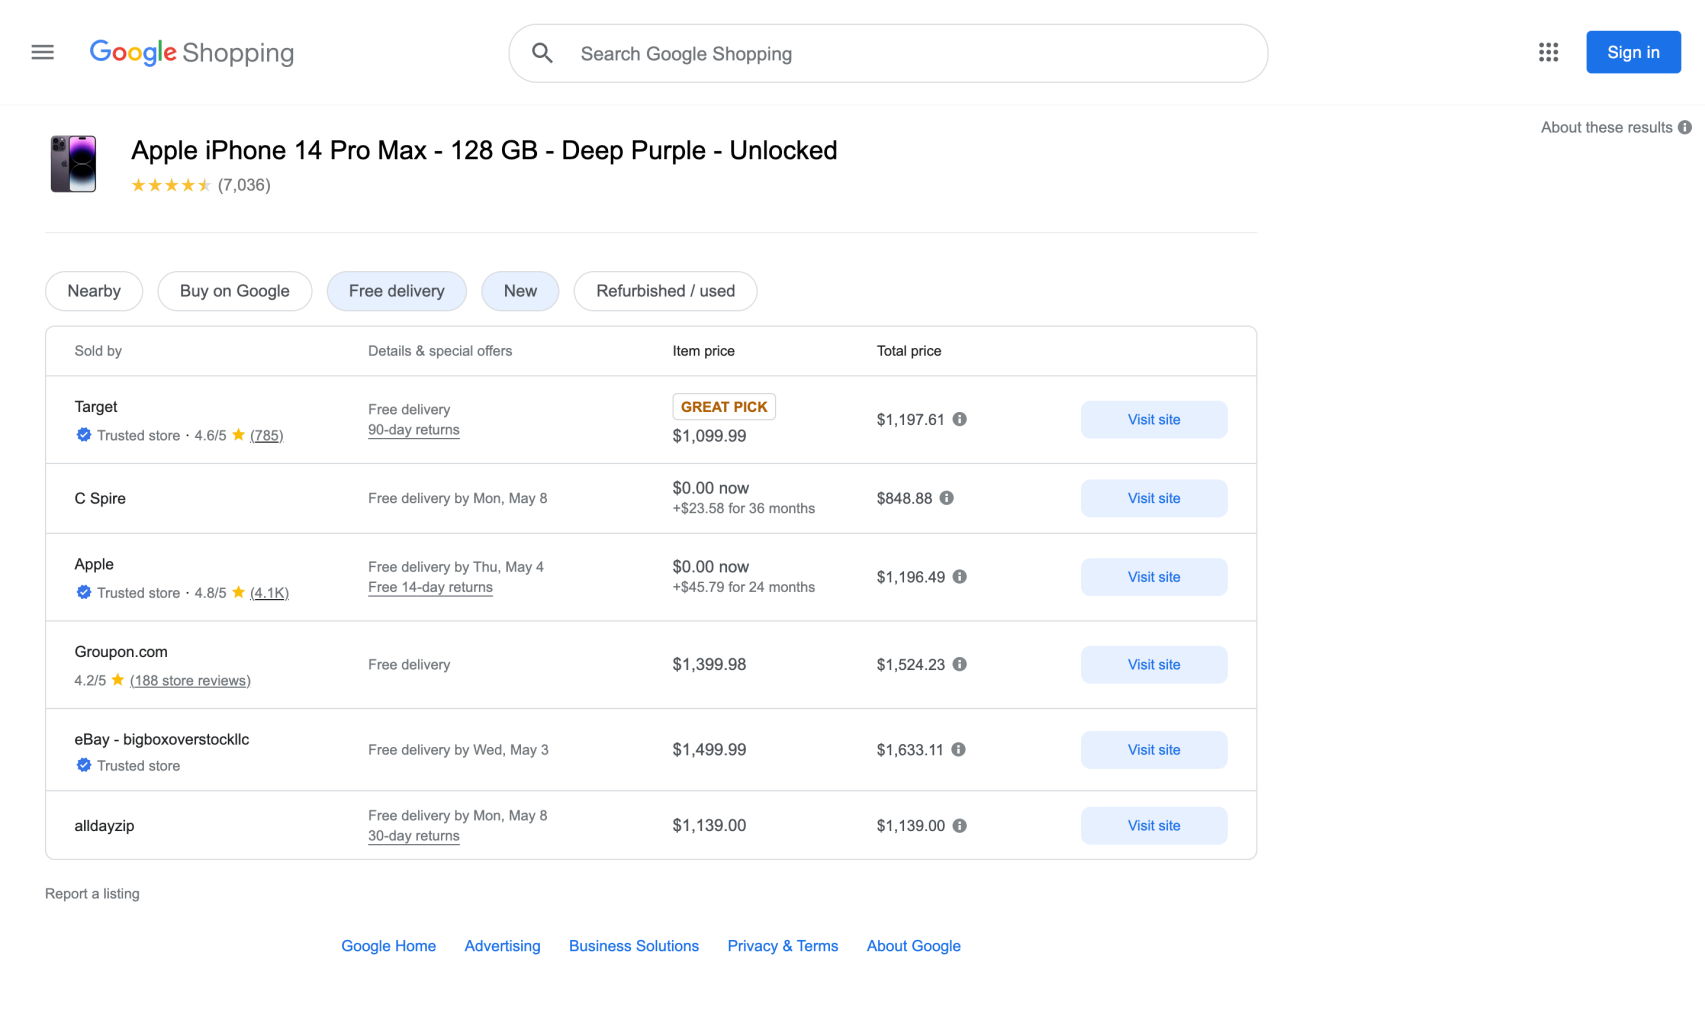
Task: Click the eBay - bigboxoverstockllc seller name
Action: coord(162,740)
